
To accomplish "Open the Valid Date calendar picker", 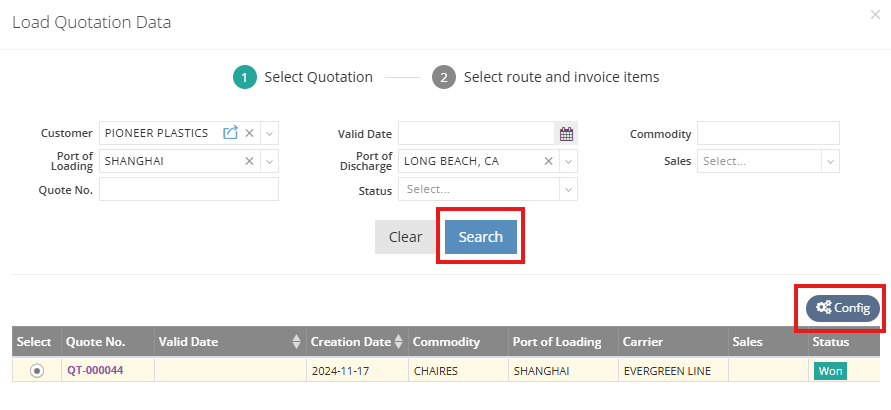I will 566,133.
